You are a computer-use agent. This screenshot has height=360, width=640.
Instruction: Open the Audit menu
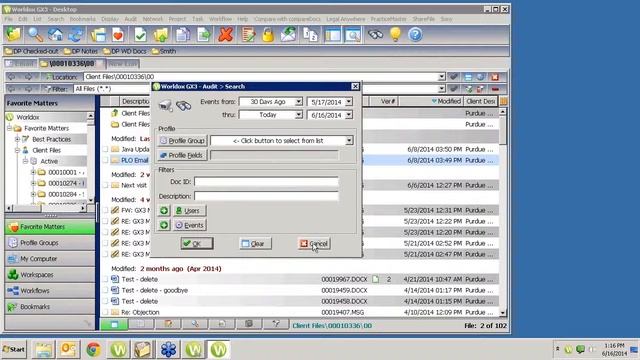131,19
